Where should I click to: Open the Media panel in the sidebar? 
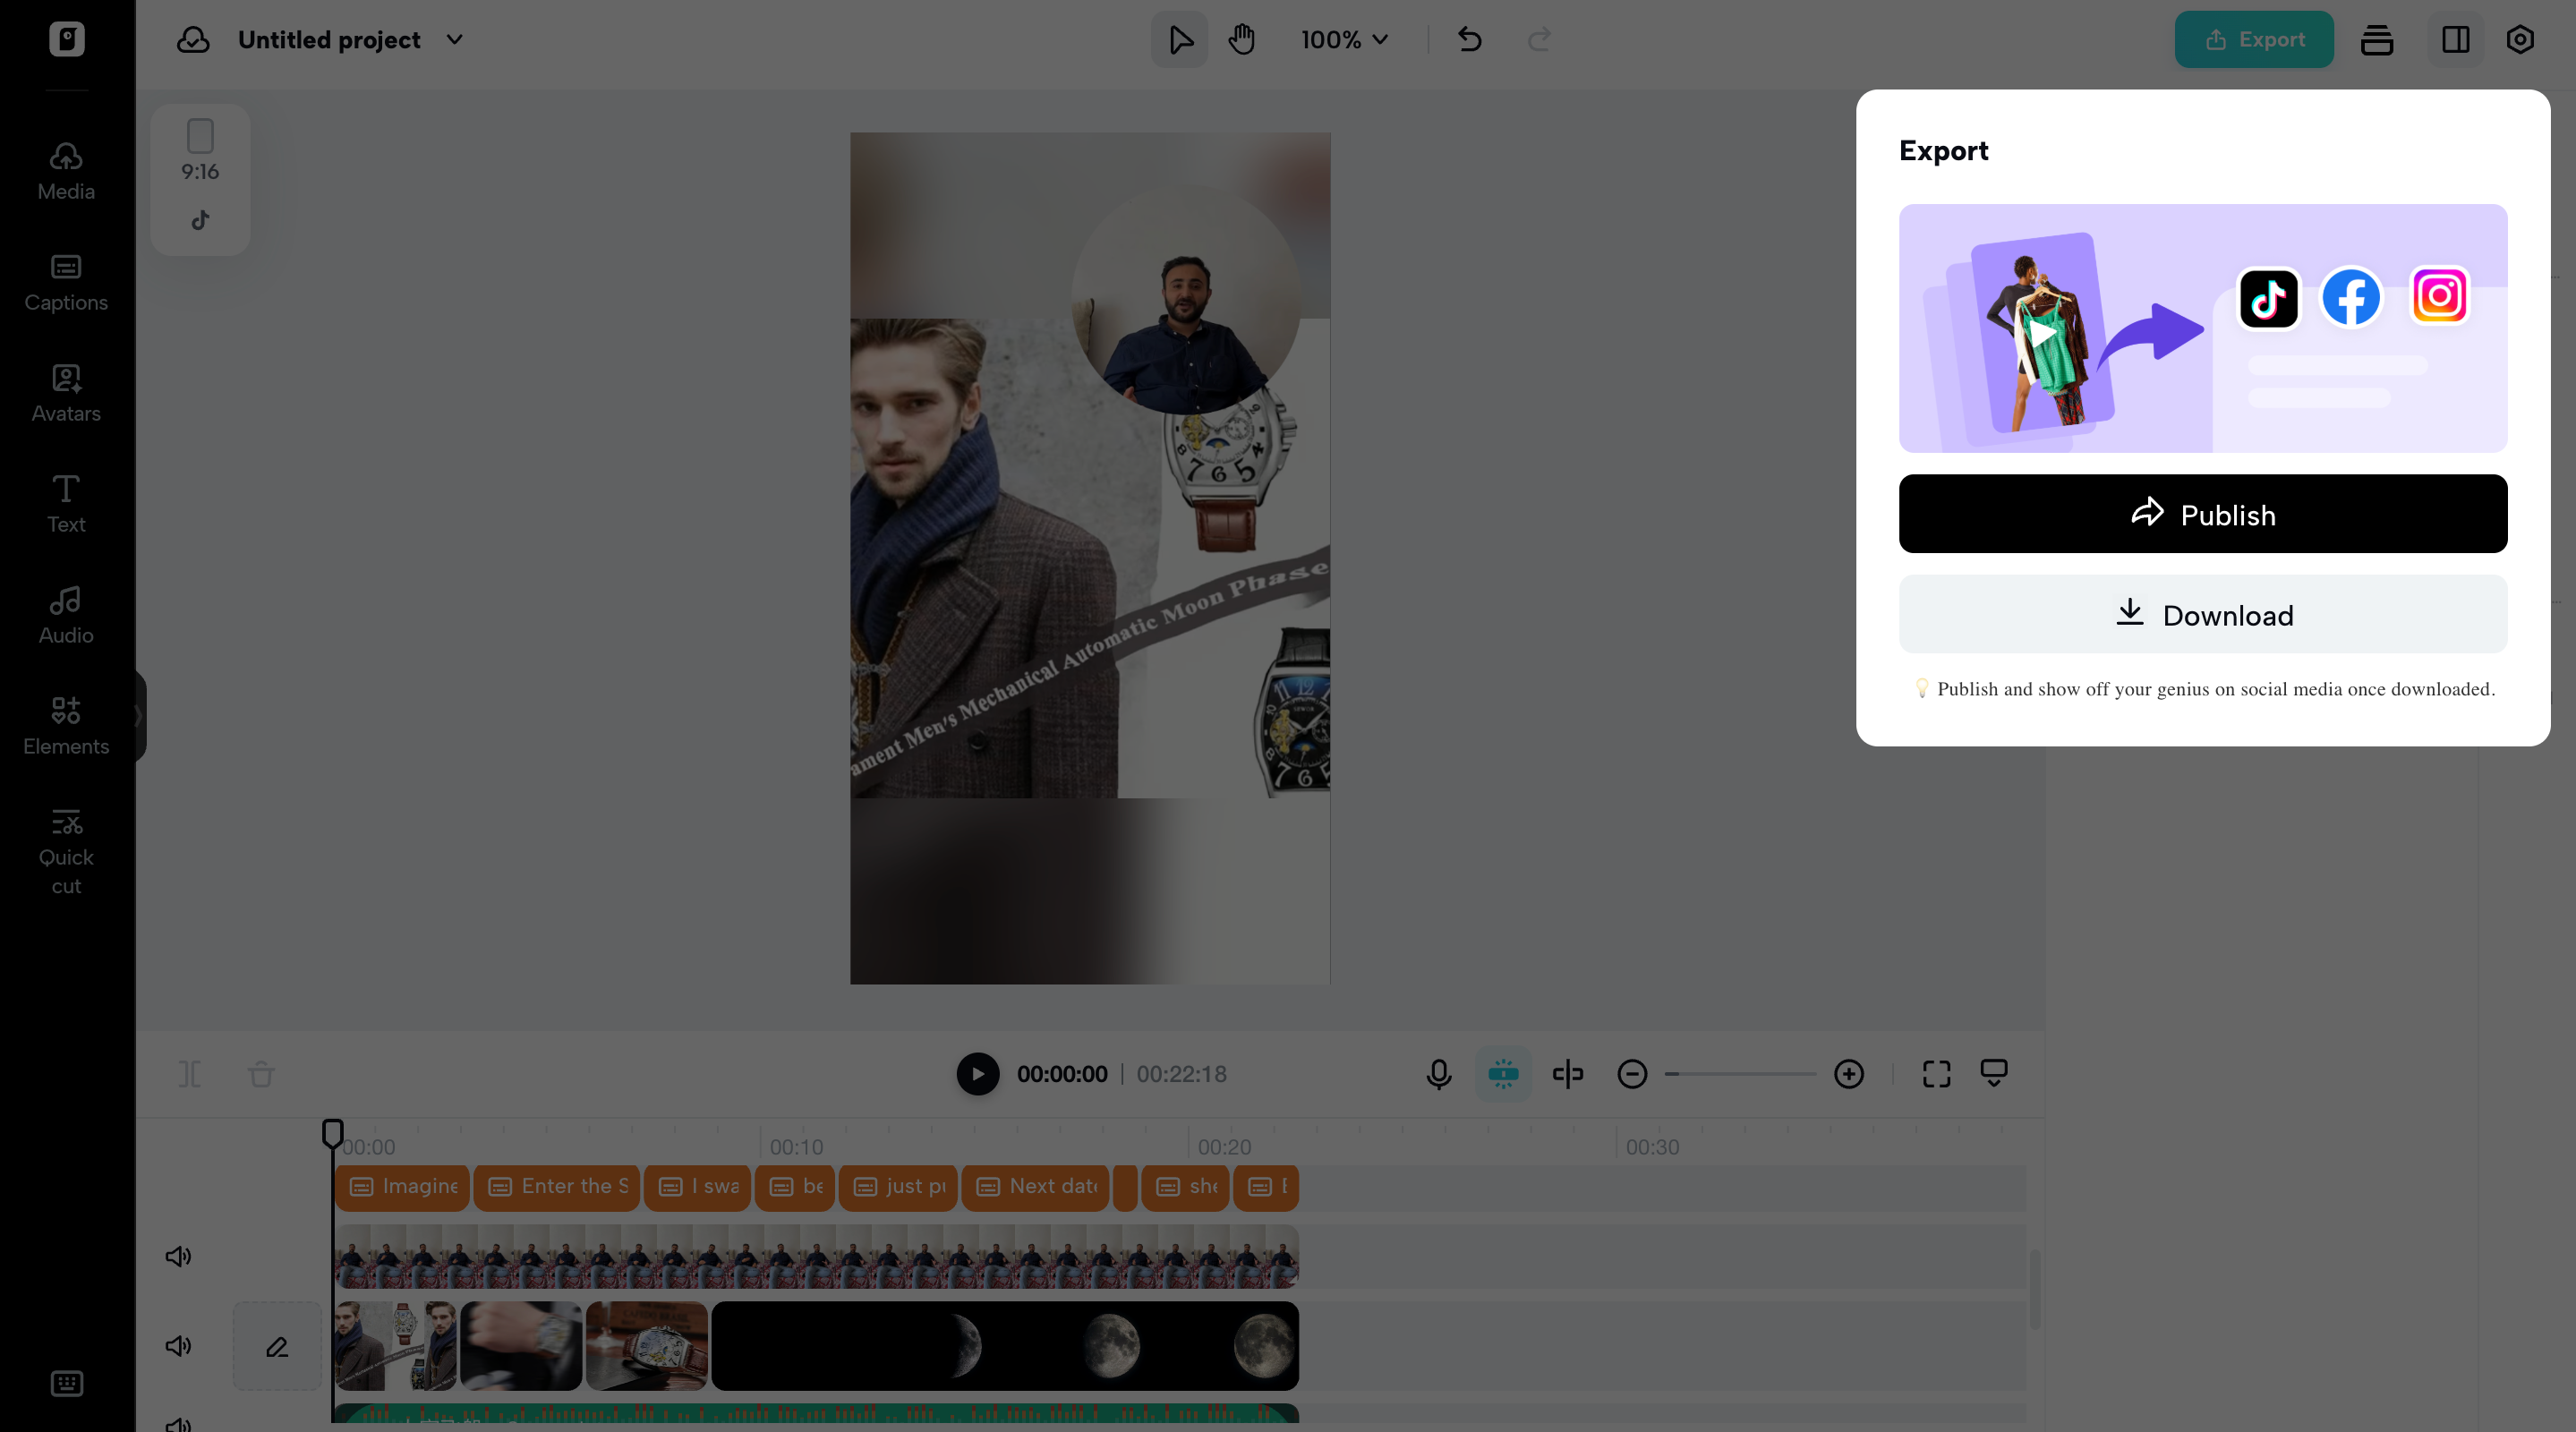point(65,170)
